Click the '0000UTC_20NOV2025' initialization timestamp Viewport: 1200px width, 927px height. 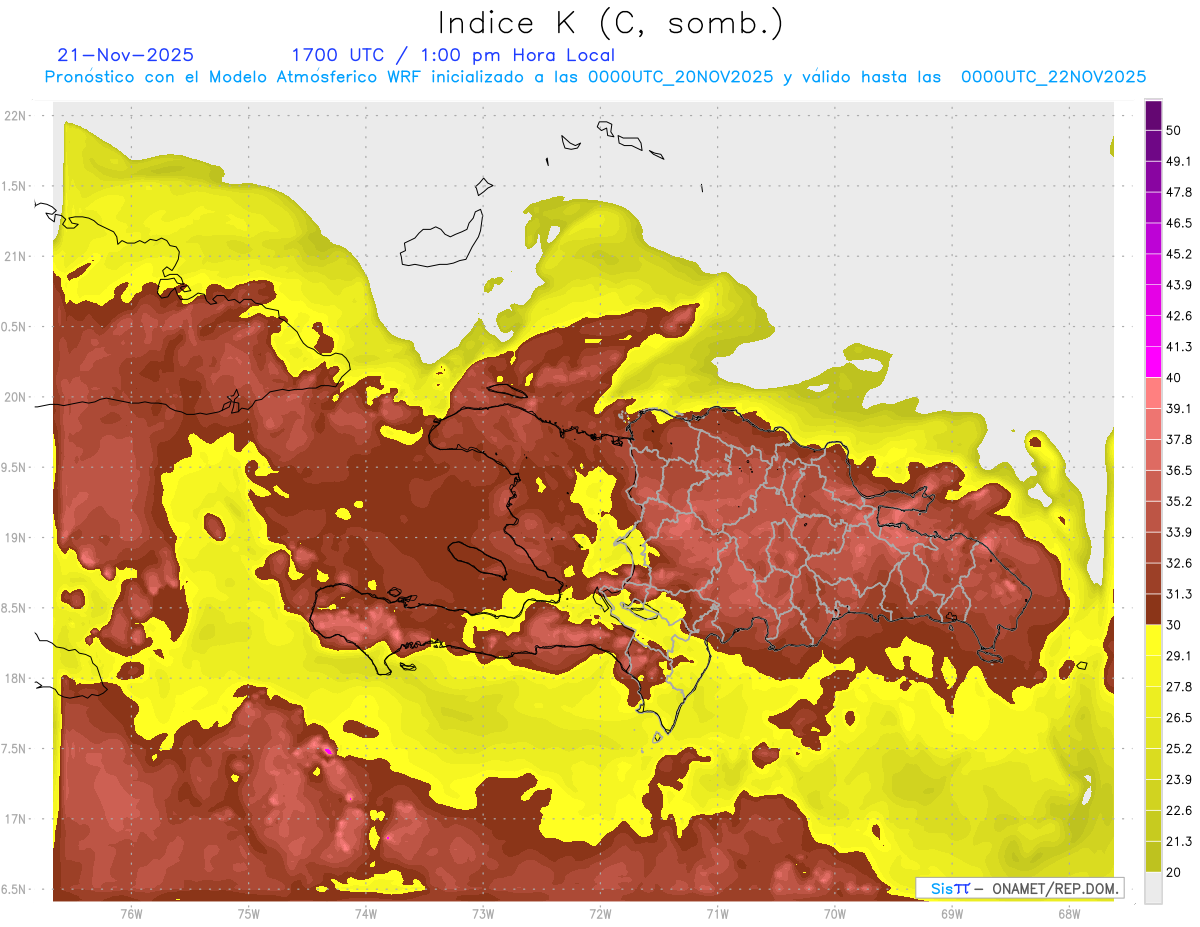[x=680, y=77]
